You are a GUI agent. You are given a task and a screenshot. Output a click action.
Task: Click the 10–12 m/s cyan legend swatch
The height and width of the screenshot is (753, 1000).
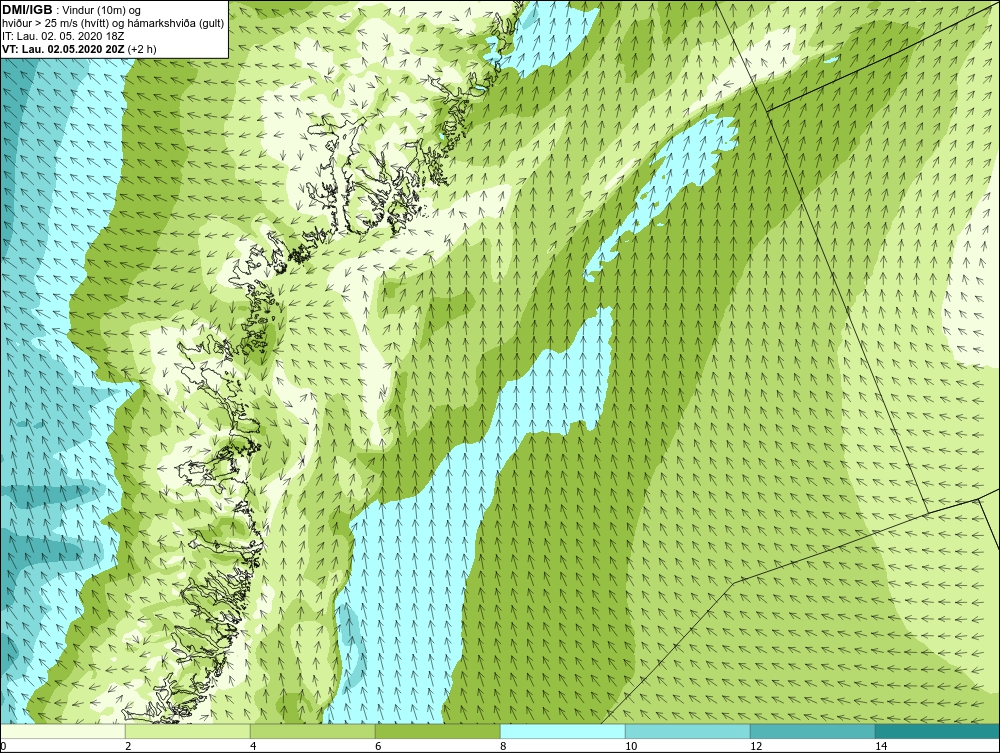(688, 731)
